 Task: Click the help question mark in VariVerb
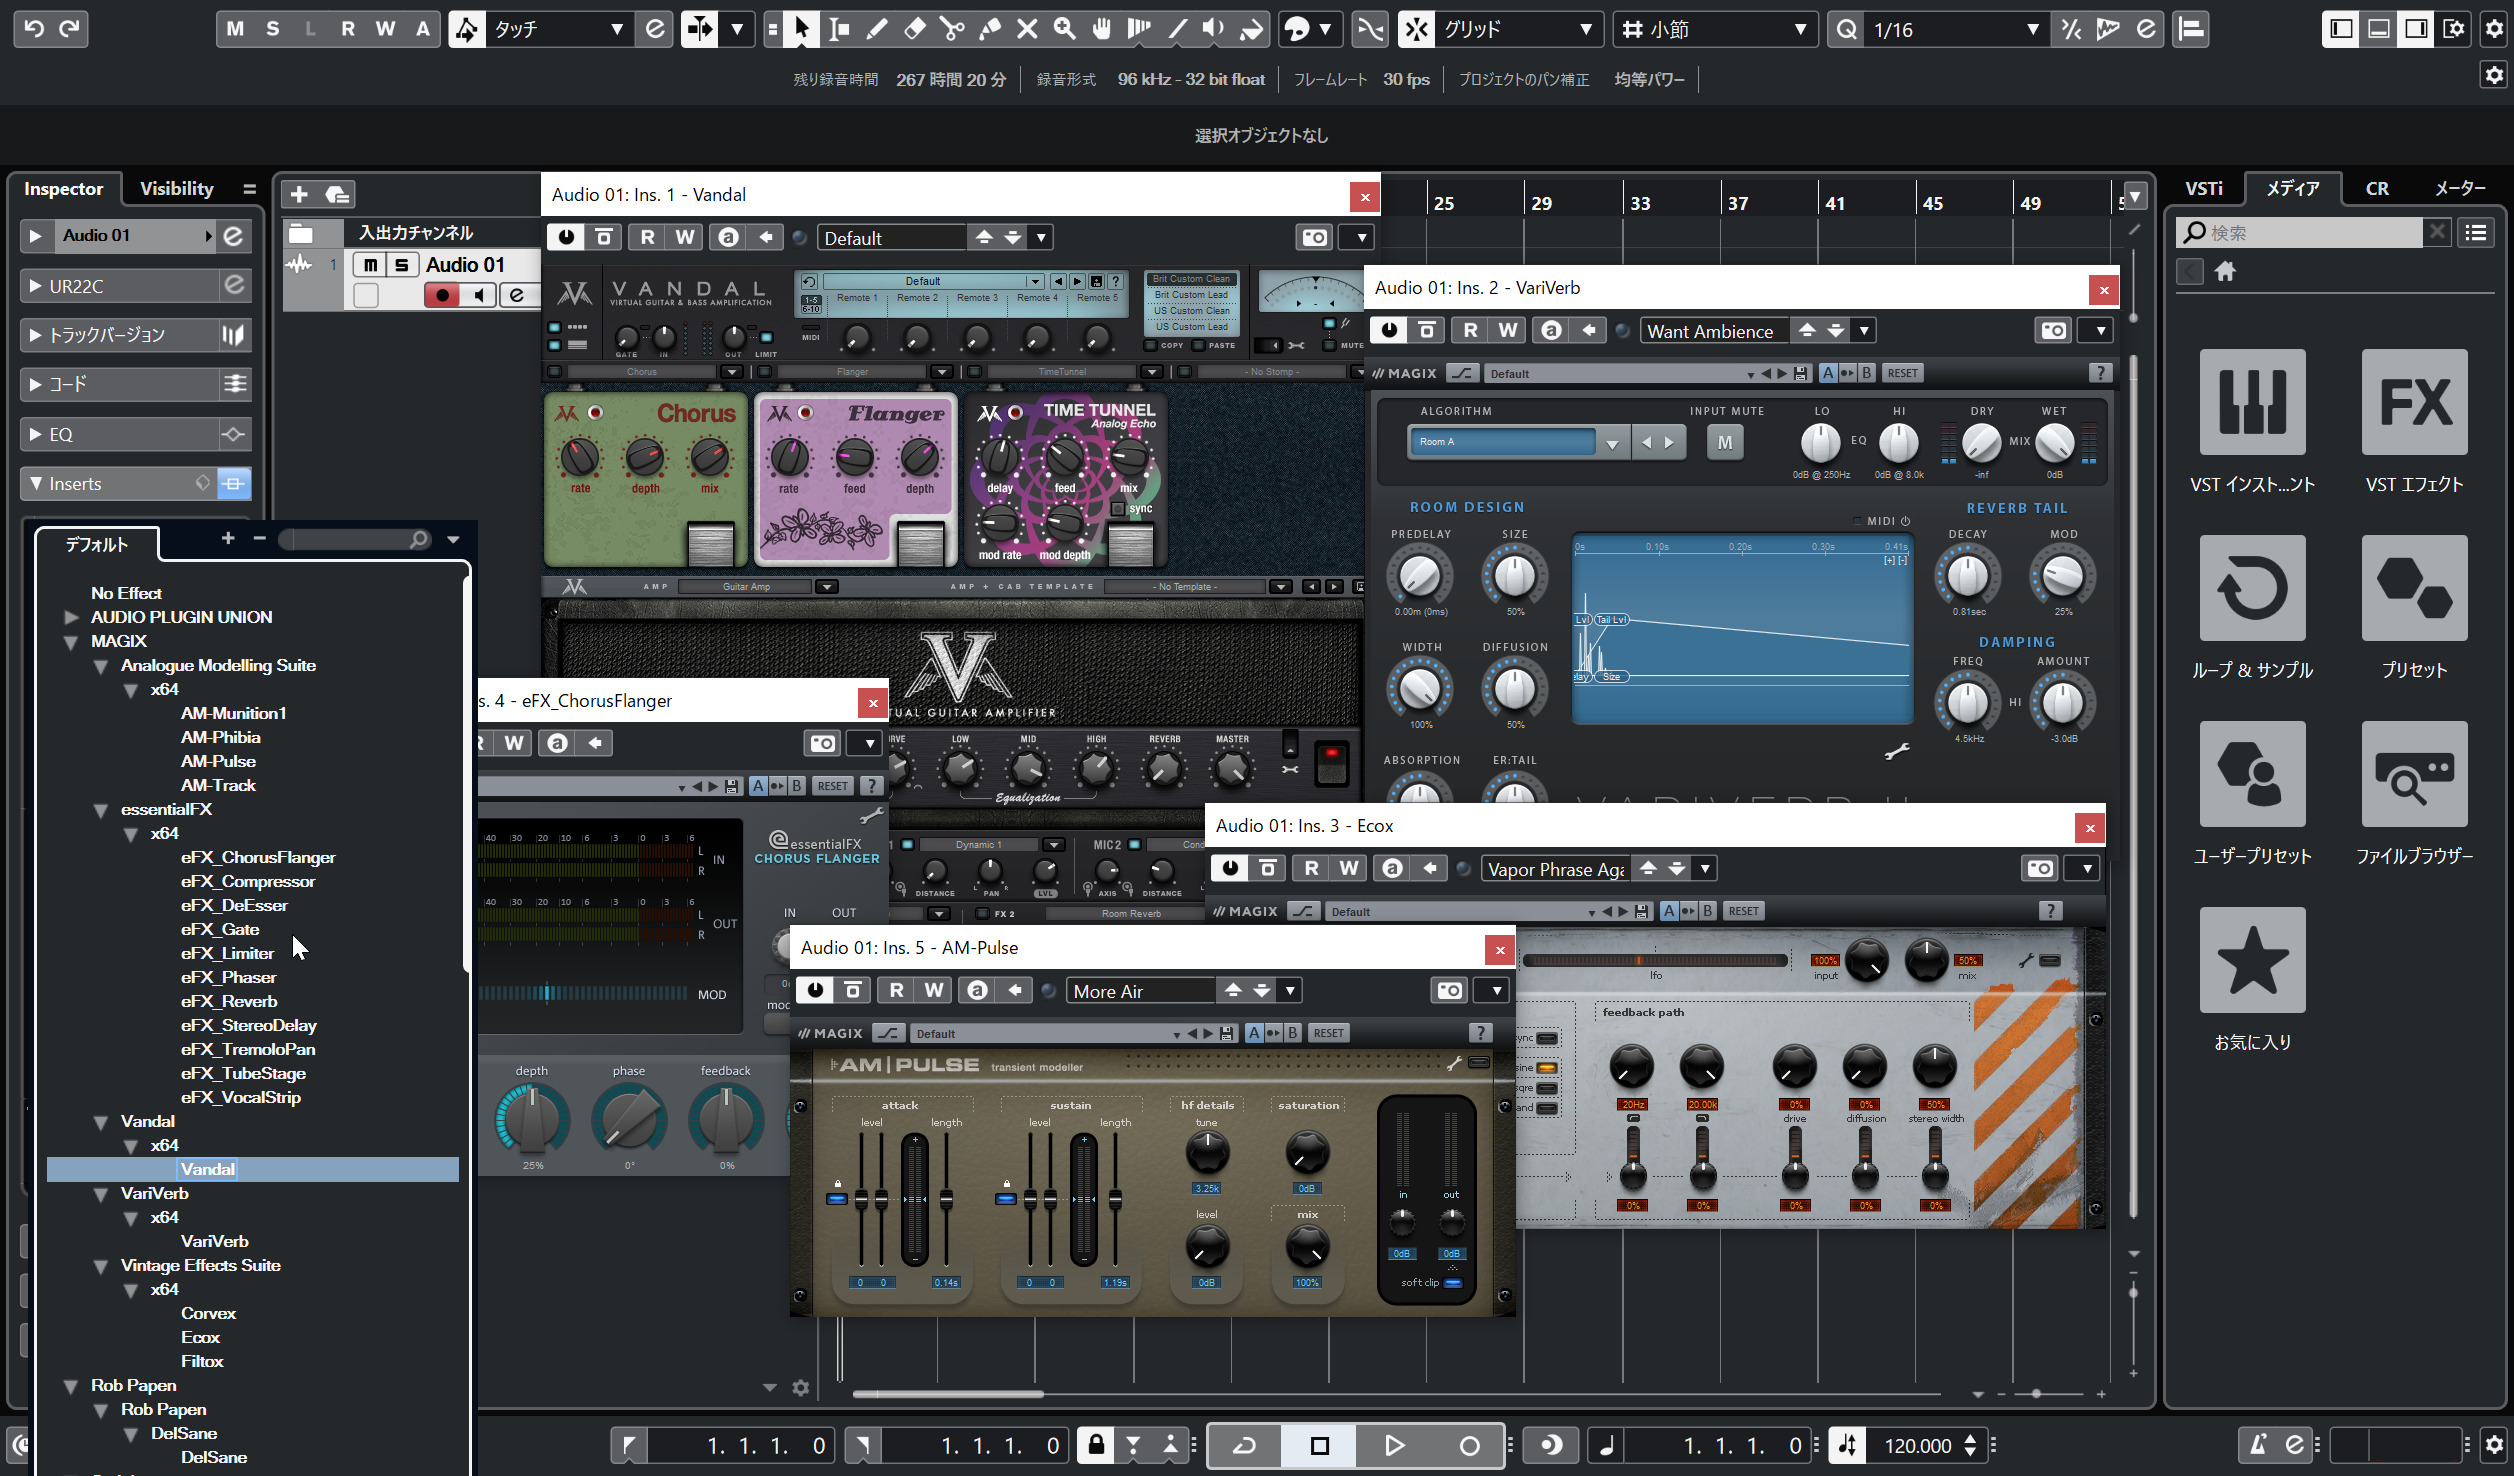click(x=2099, y=373)
